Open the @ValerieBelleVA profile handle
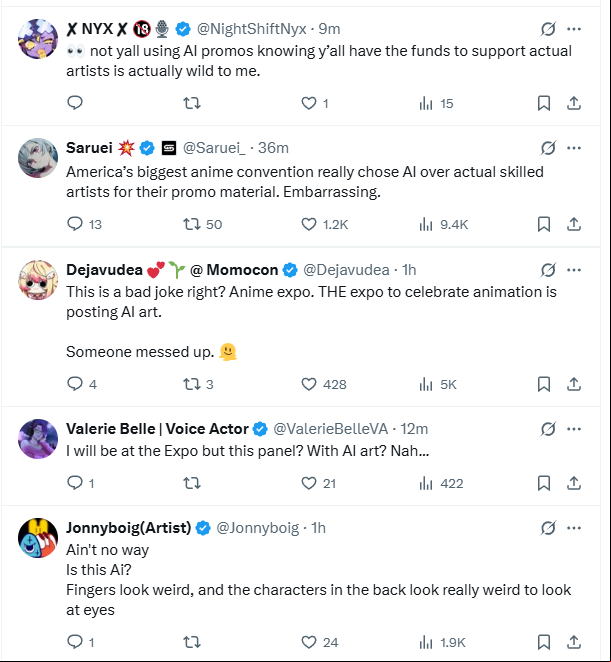Screen dimensions: 611x662 [x=331, y=429]
